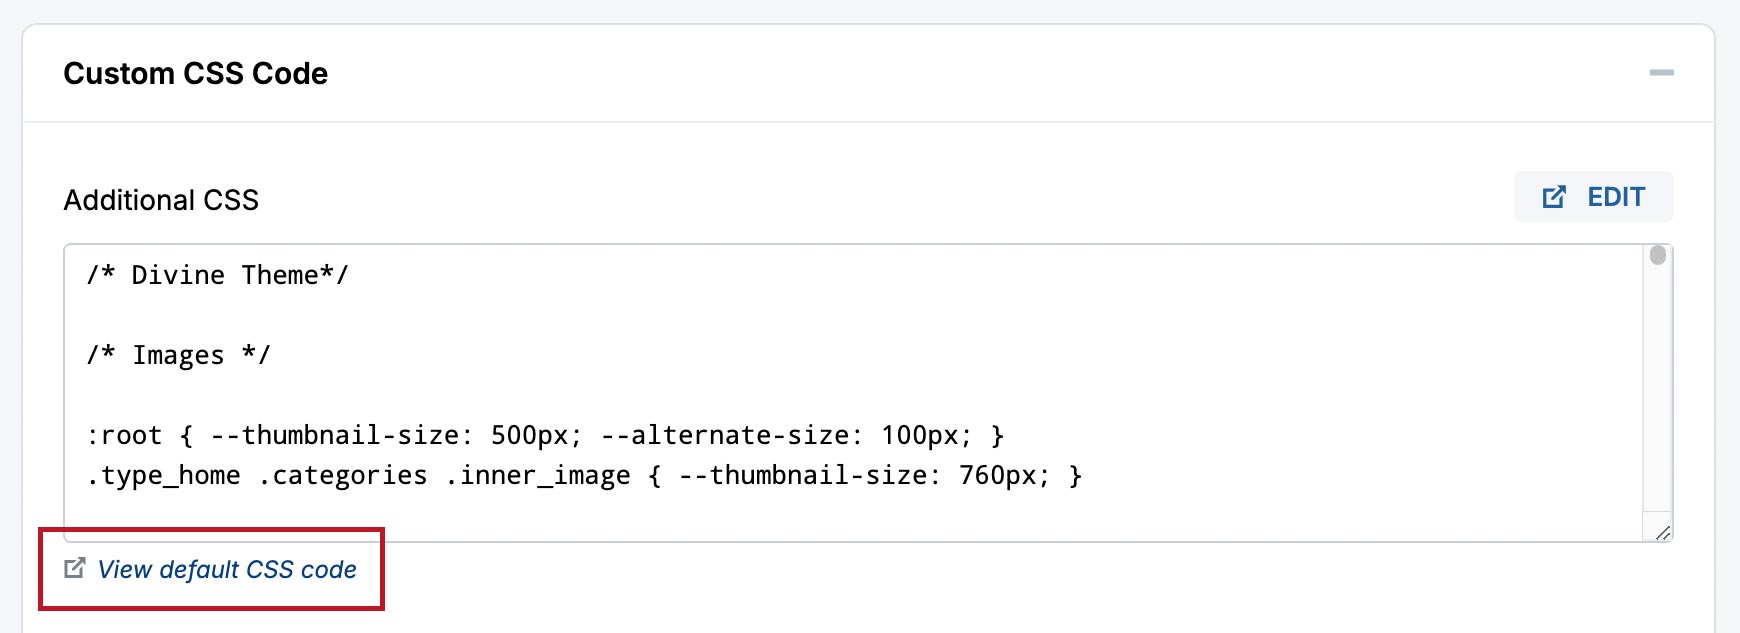Place cursor on the Images comment line

(x=176, y=354)
